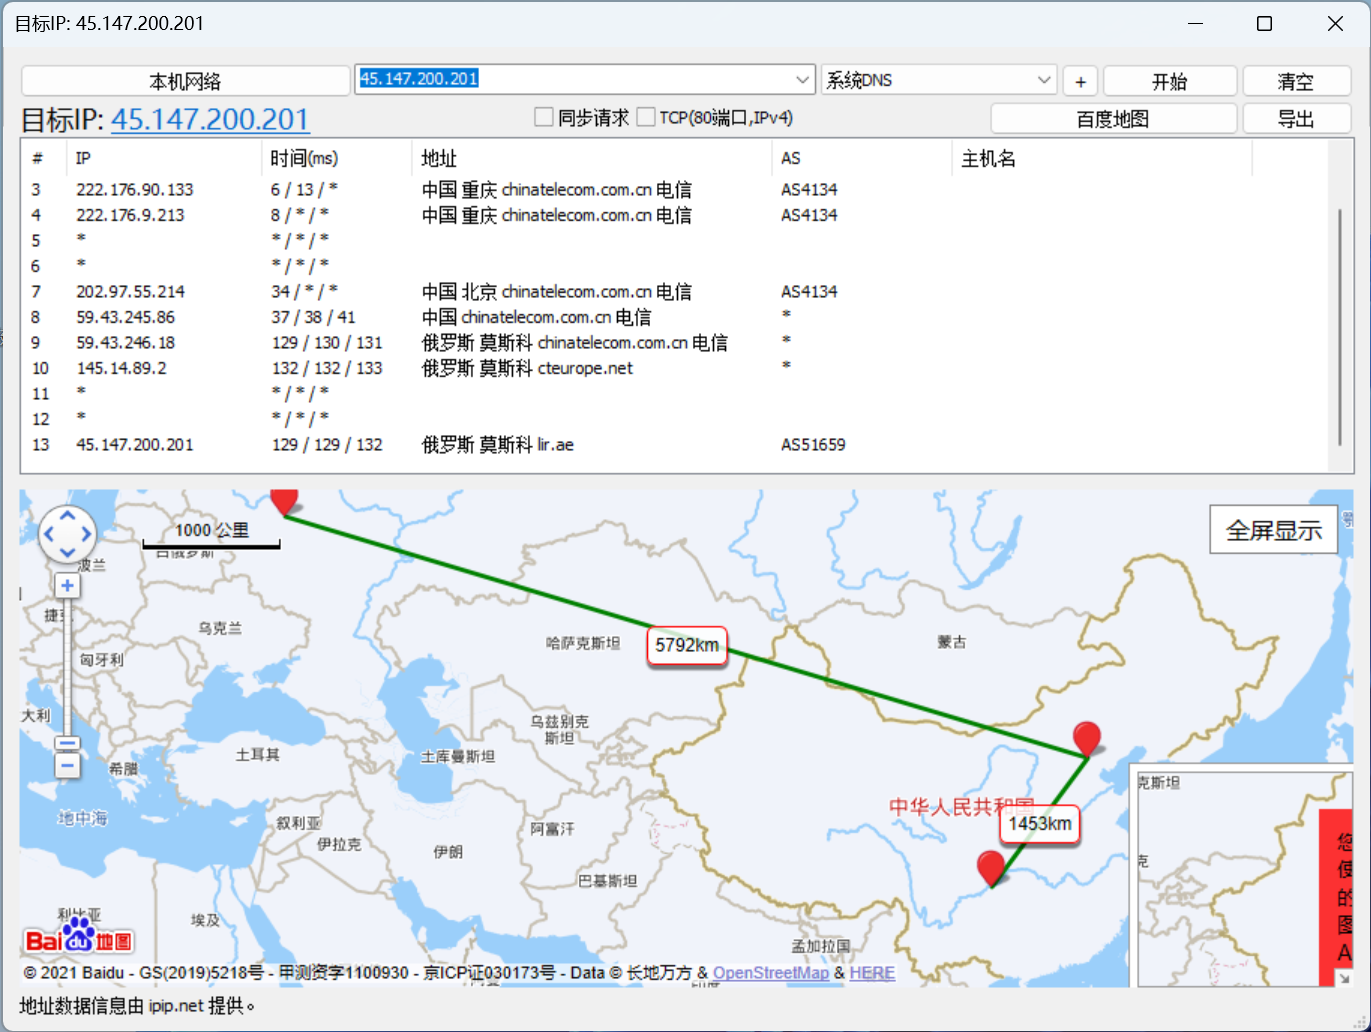This screenshot has width=1371, height=1032.
Task: Click 全屏显示 to show map fullscreen
Action: (x=1273, y=529)
